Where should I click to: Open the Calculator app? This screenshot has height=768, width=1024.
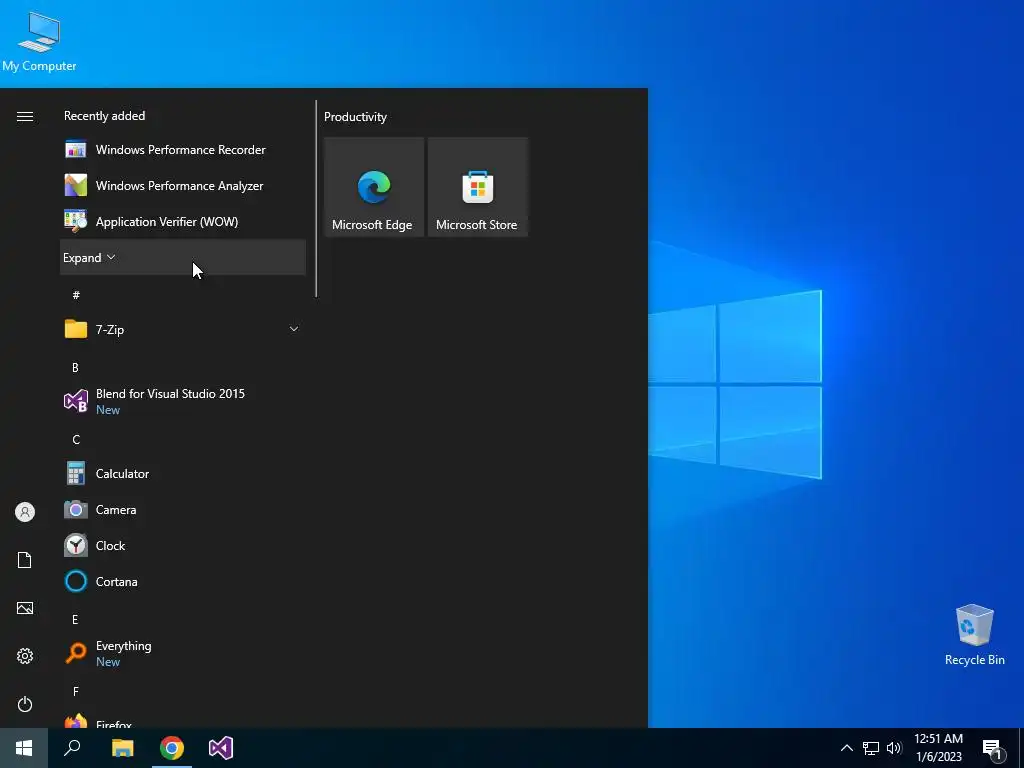click(183, 473)
